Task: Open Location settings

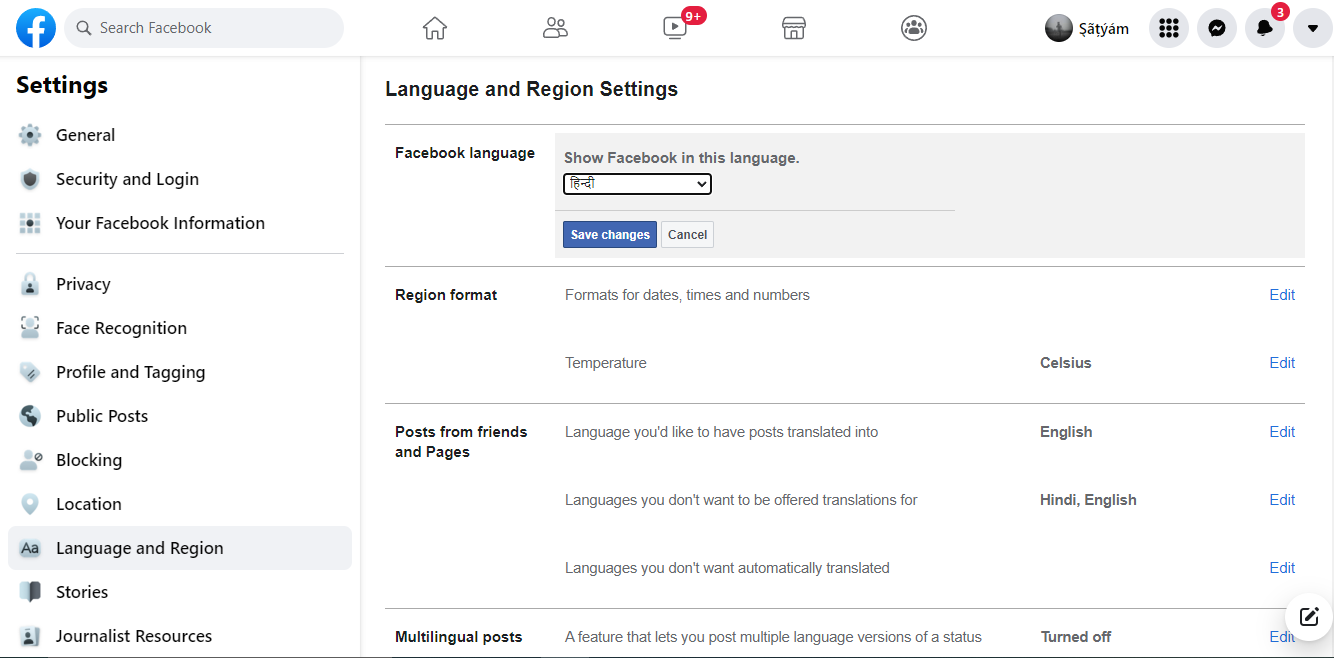Action: [x=180, y=504]
